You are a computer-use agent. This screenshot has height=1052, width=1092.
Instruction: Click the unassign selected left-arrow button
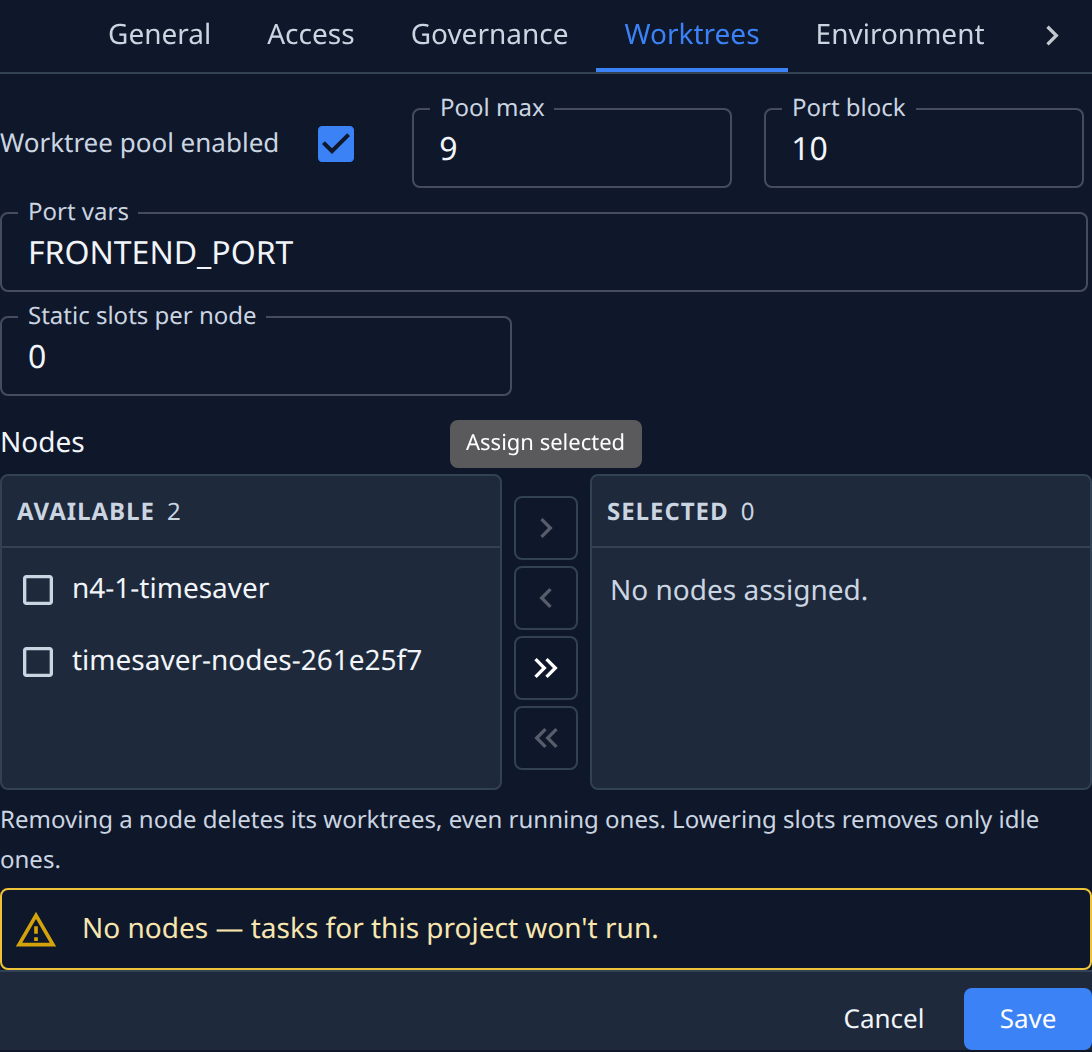(545, 598)
